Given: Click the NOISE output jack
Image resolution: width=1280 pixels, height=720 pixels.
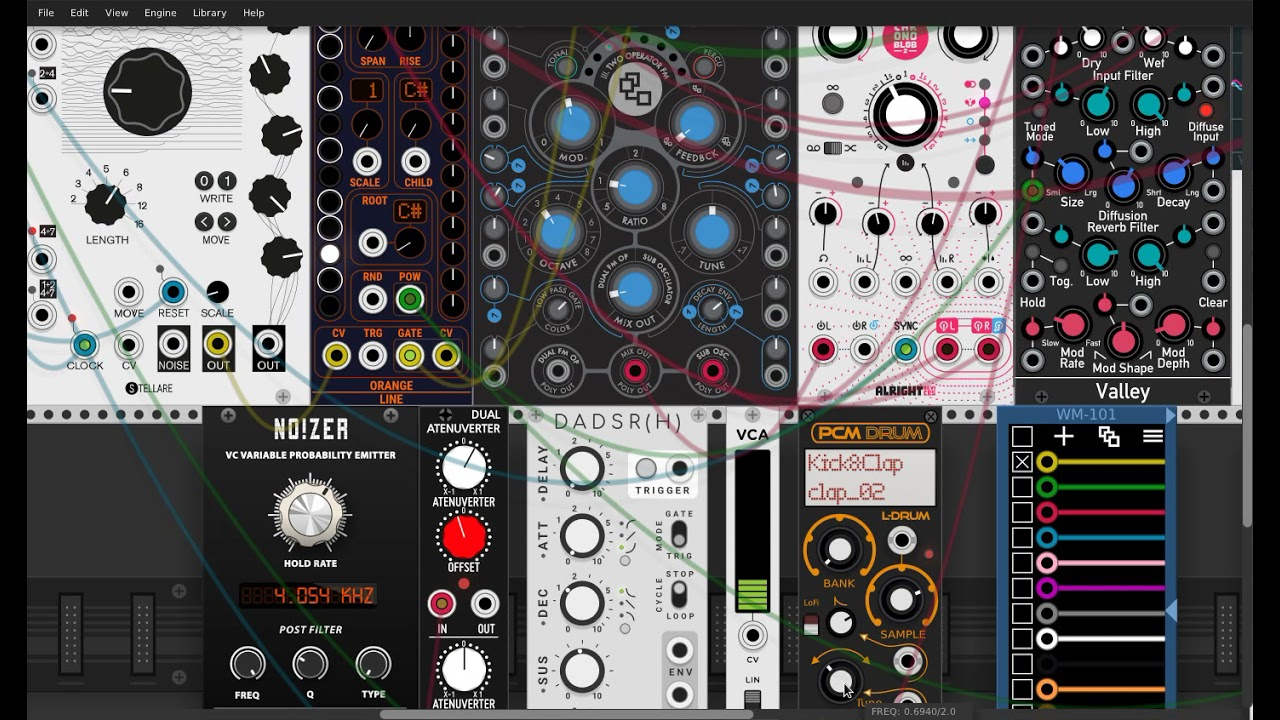Looking at the screenshot, I should (x=173, y=343).
